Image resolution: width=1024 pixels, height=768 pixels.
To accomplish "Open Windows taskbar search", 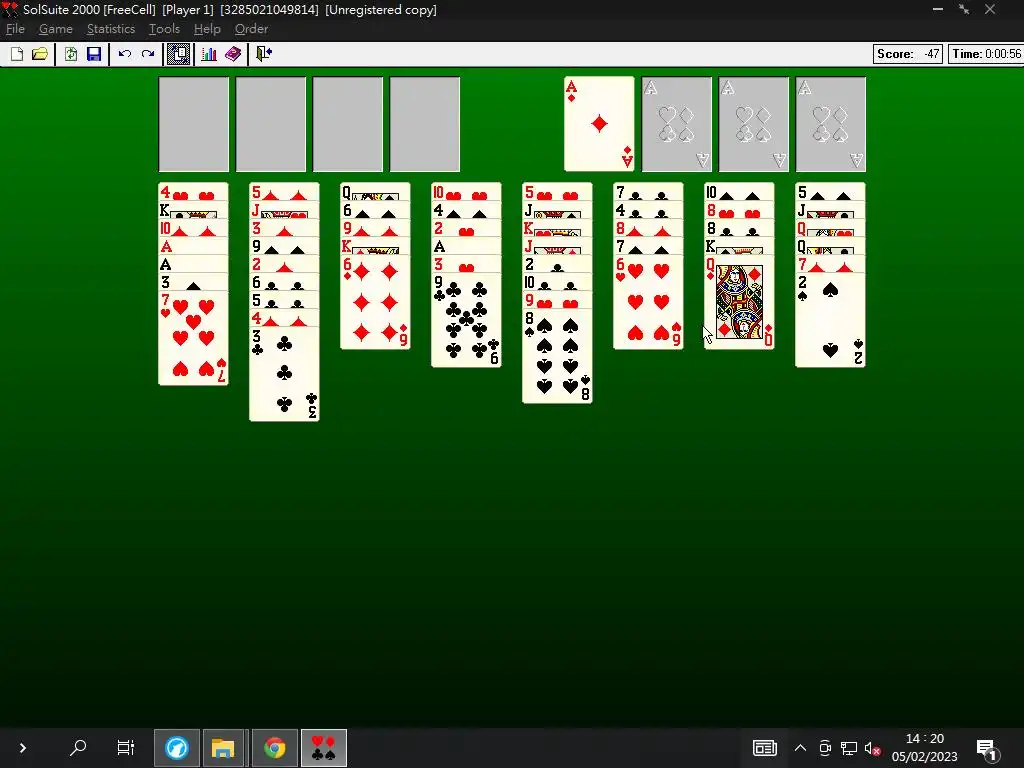I will 78,748.
